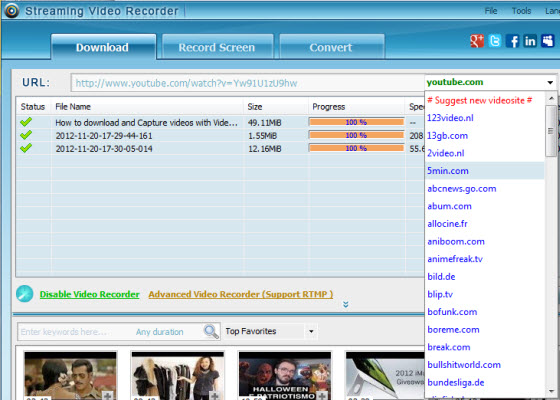Select 'How to download and Capture videos' file
This screenshot has width=560, height=400.
tap(146, 122)
